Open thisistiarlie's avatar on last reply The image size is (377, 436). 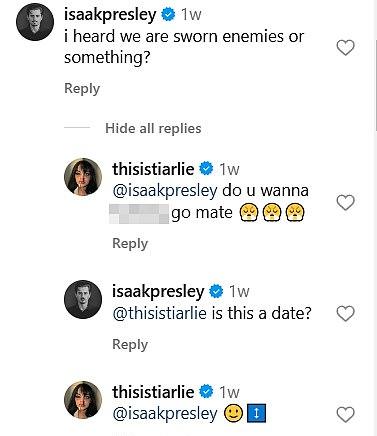coord(83,399)
